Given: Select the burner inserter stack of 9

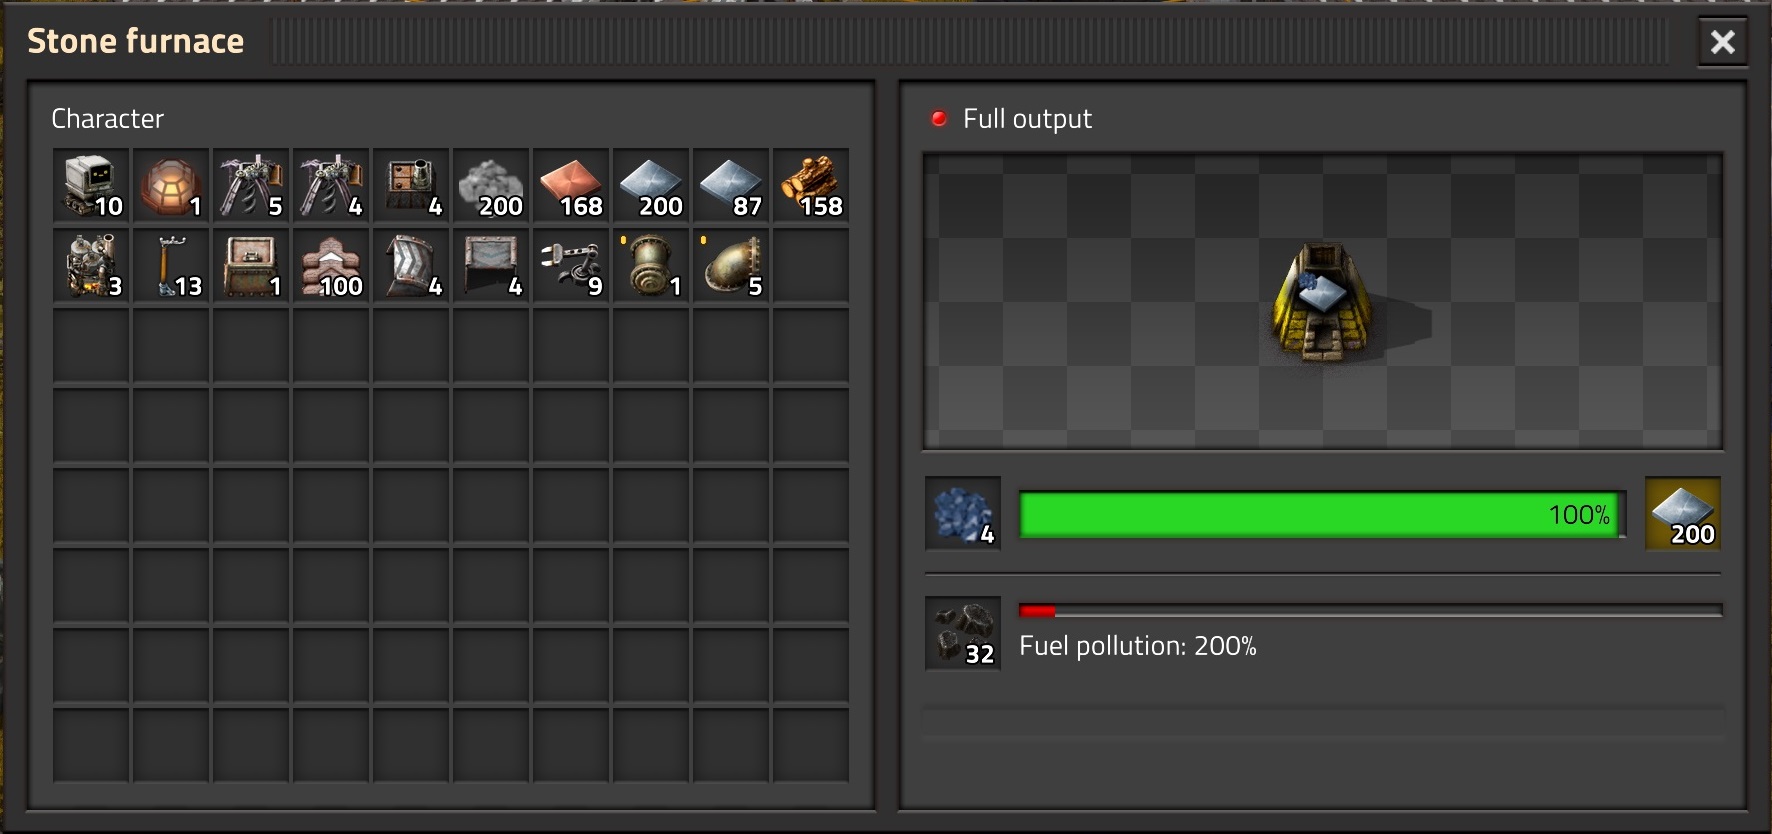Looking at the screenshot, I should (571, 266).
